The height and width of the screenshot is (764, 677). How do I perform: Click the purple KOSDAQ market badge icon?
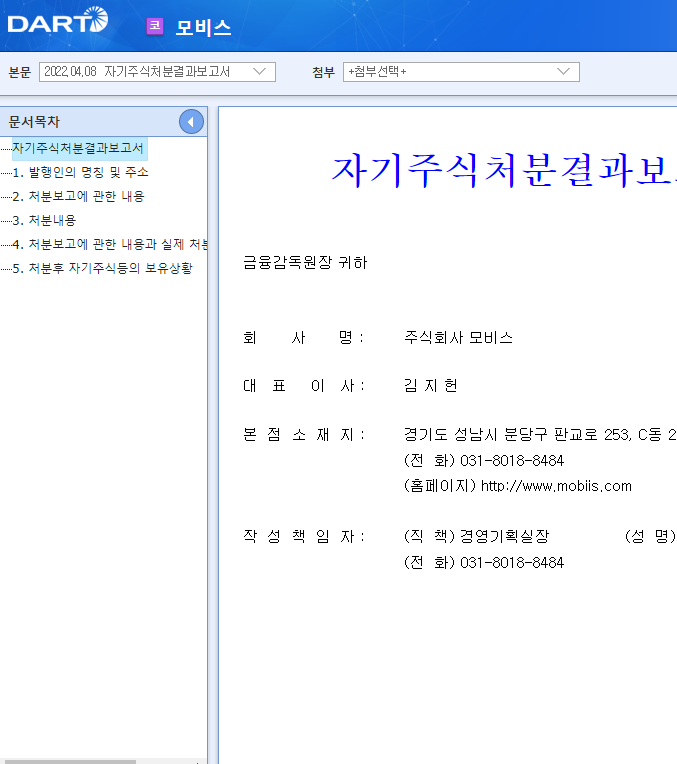155,26
